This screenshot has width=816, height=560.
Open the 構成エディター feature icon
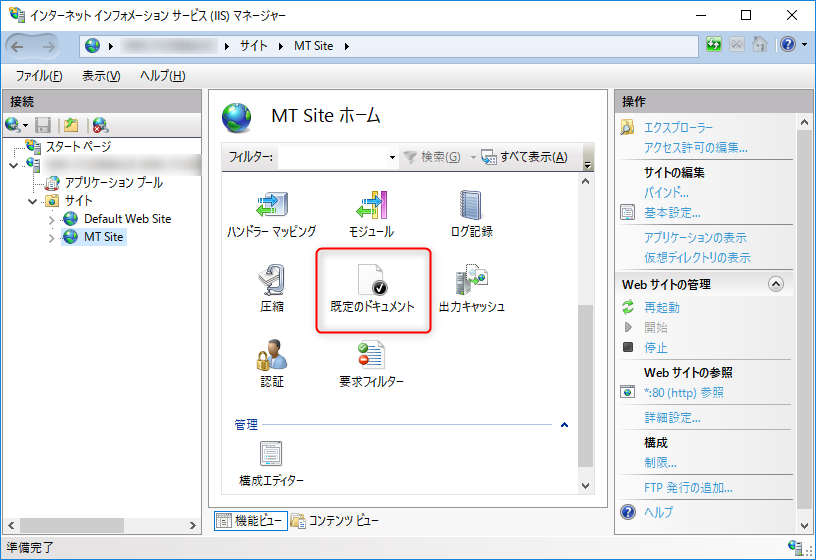pos(271,462)
